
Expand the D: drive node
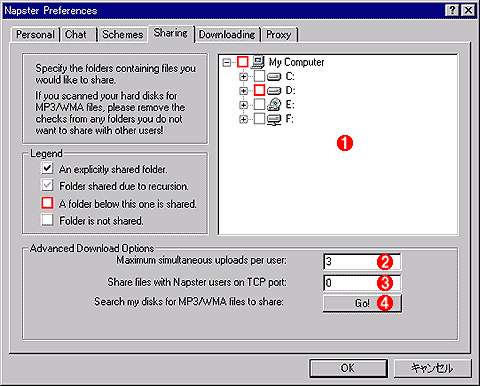click(x=243, y=91)
